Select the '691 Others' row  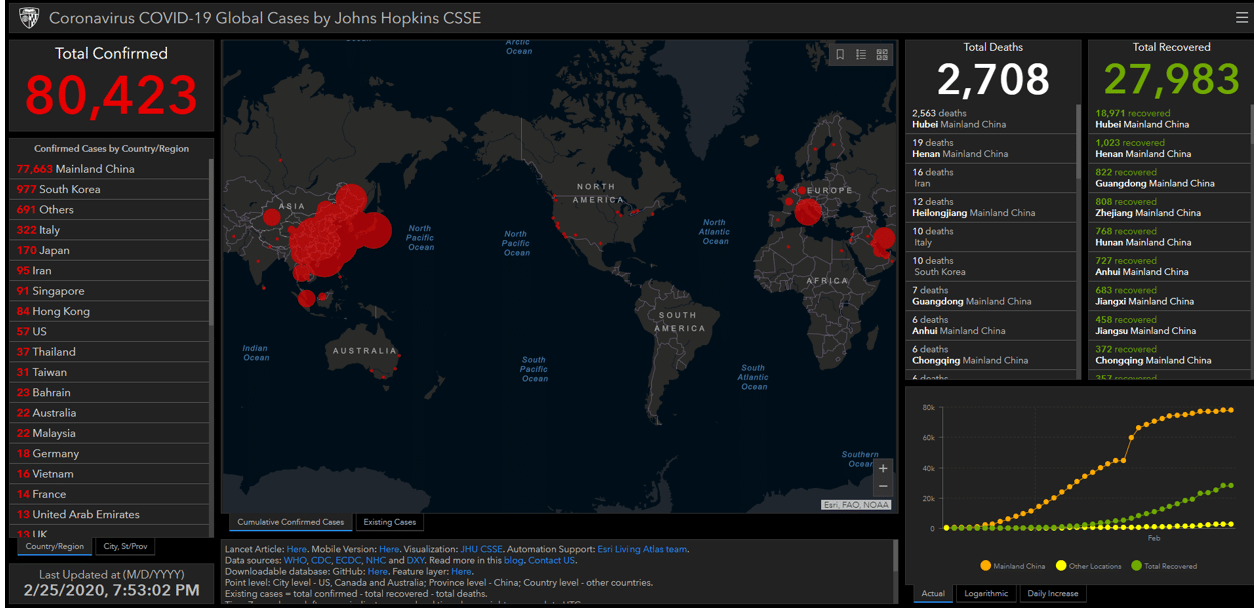coord(110,210)
